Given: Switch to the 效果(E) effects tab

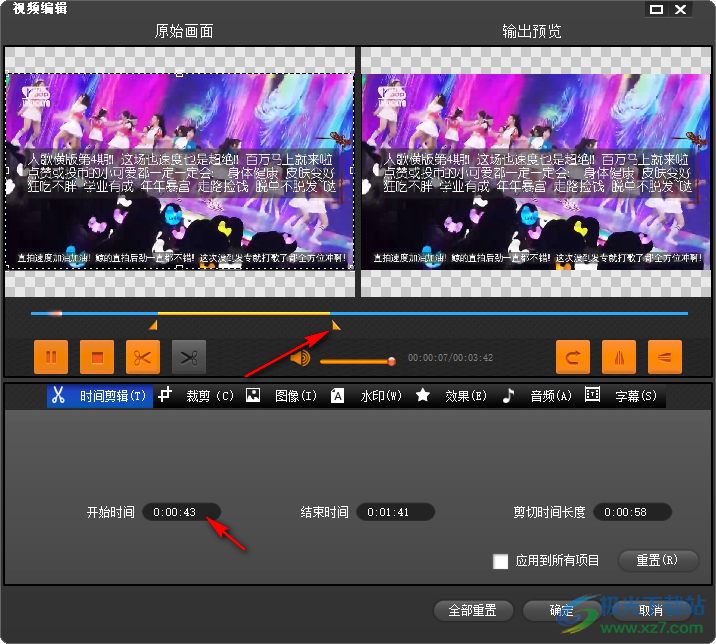Looking at the screenshot, I should [451, 396].
